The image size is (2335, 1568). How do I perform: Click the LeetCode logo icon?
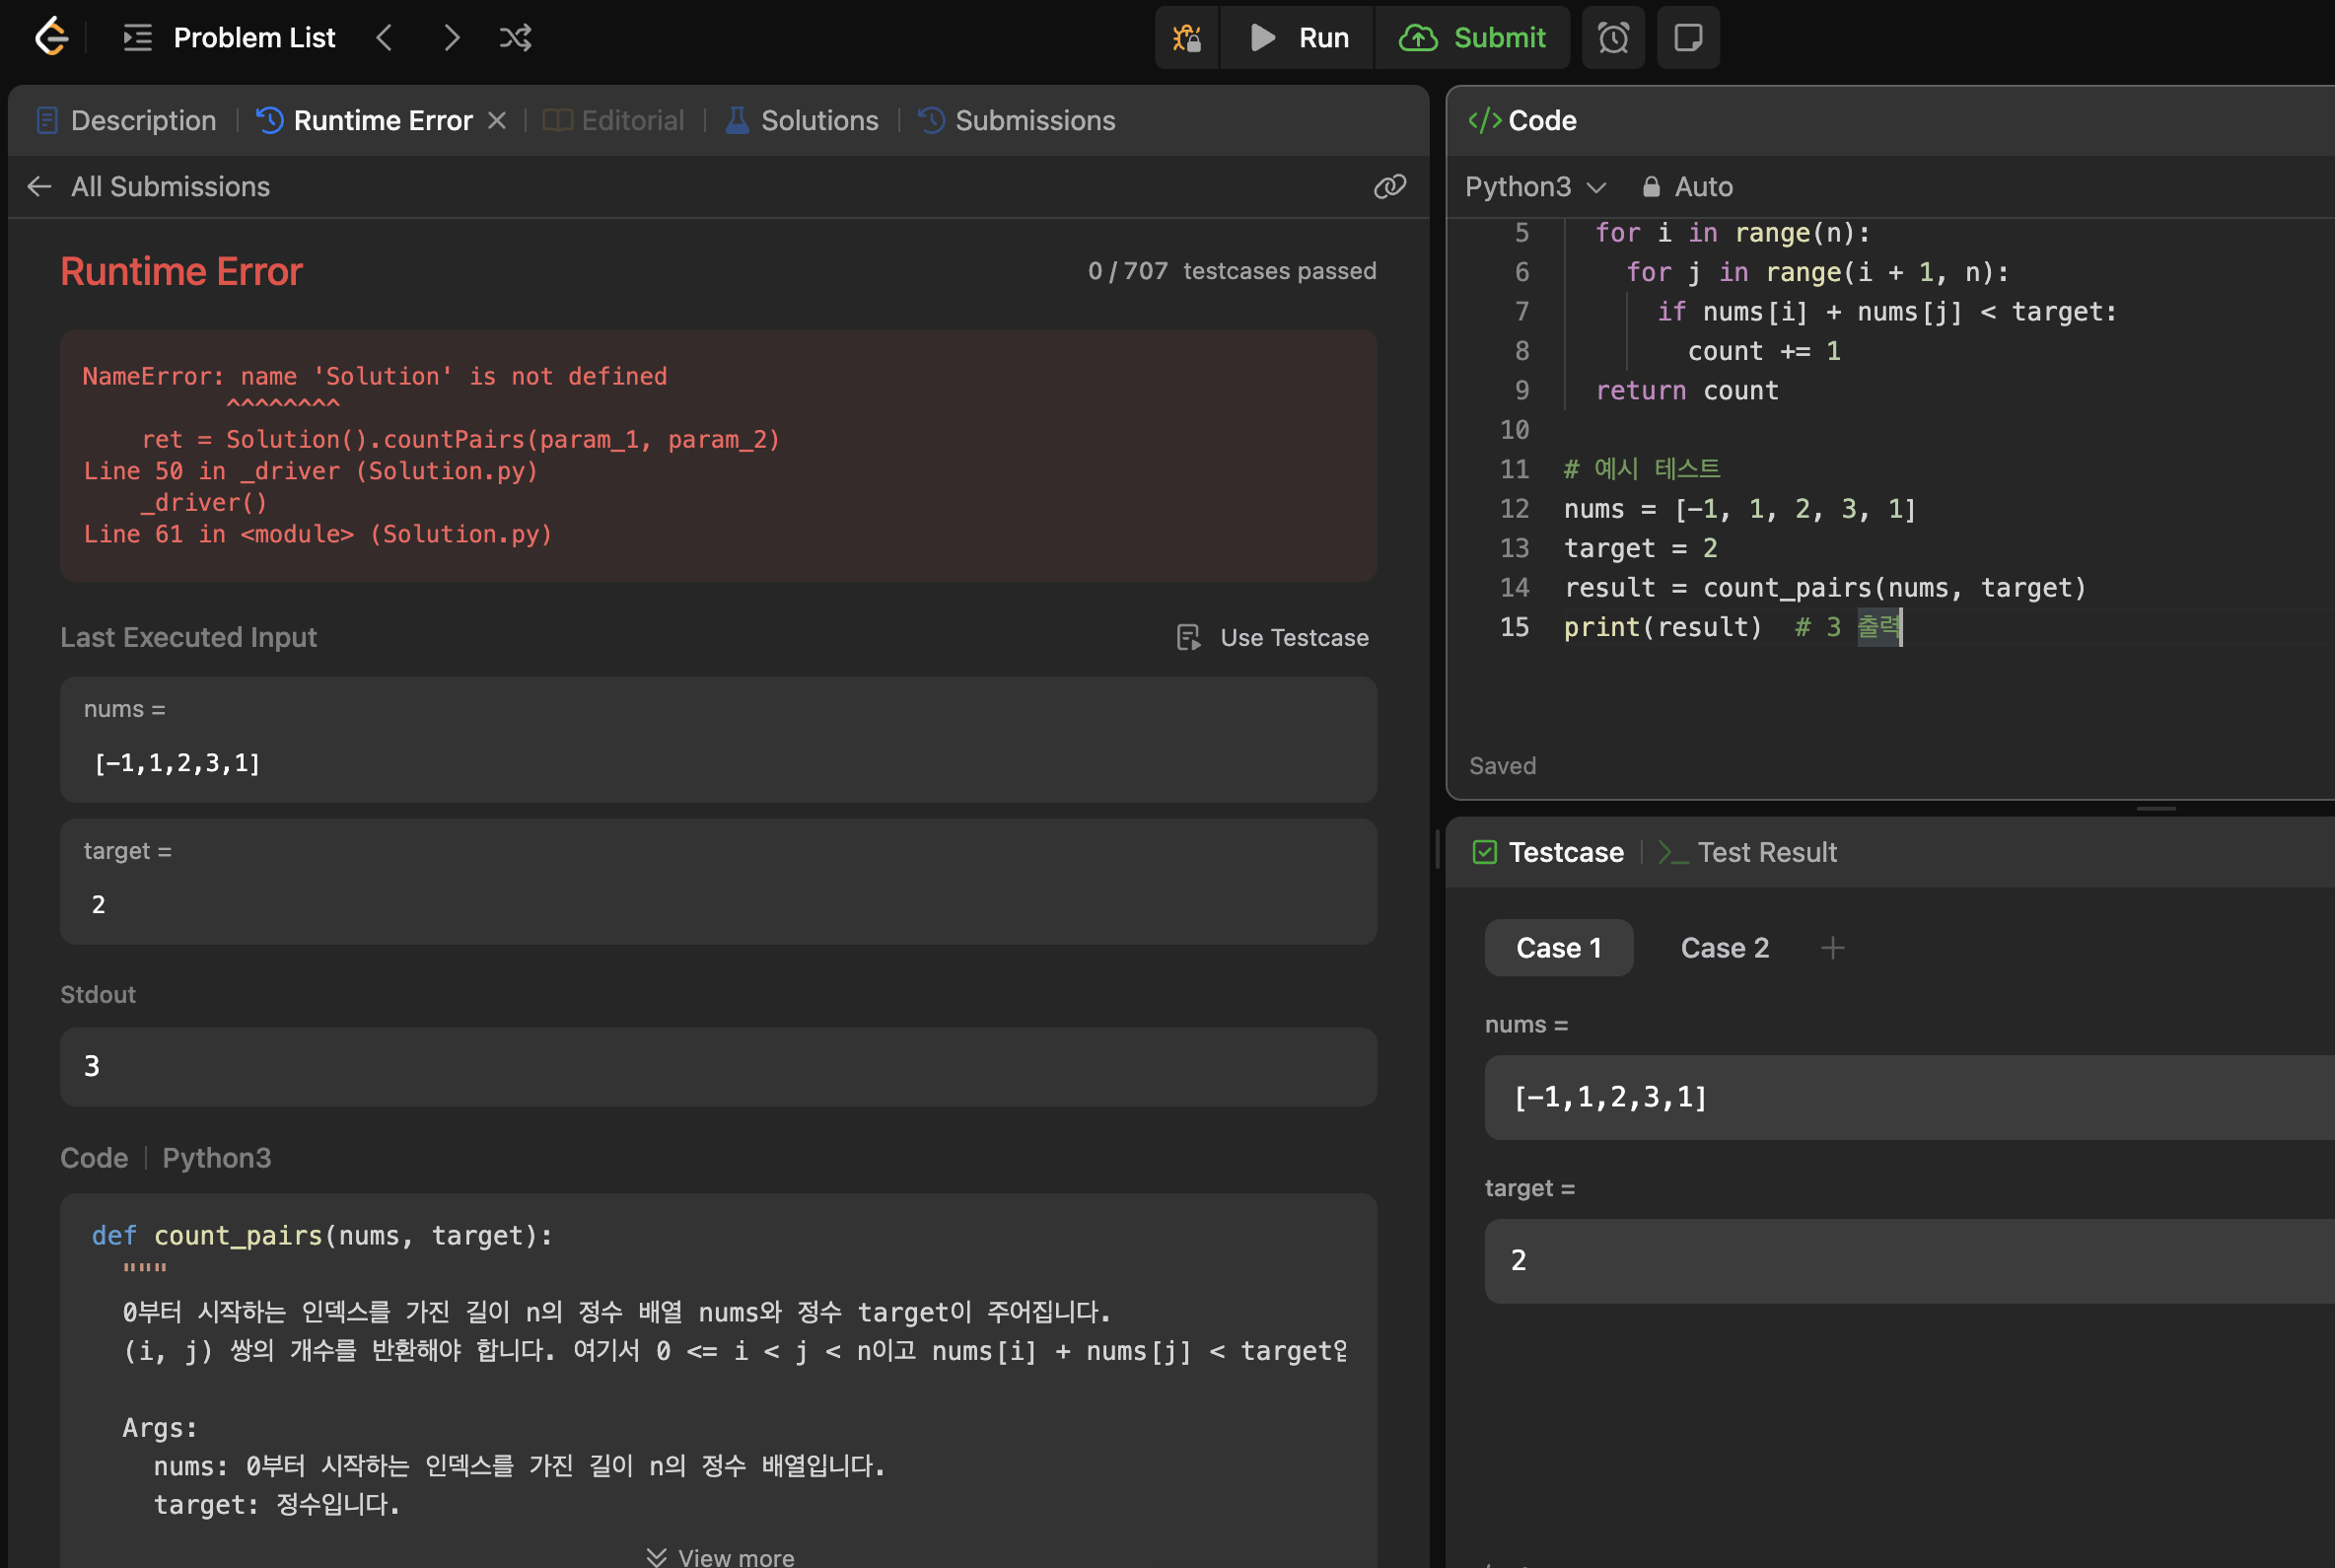tap(51, 38)
